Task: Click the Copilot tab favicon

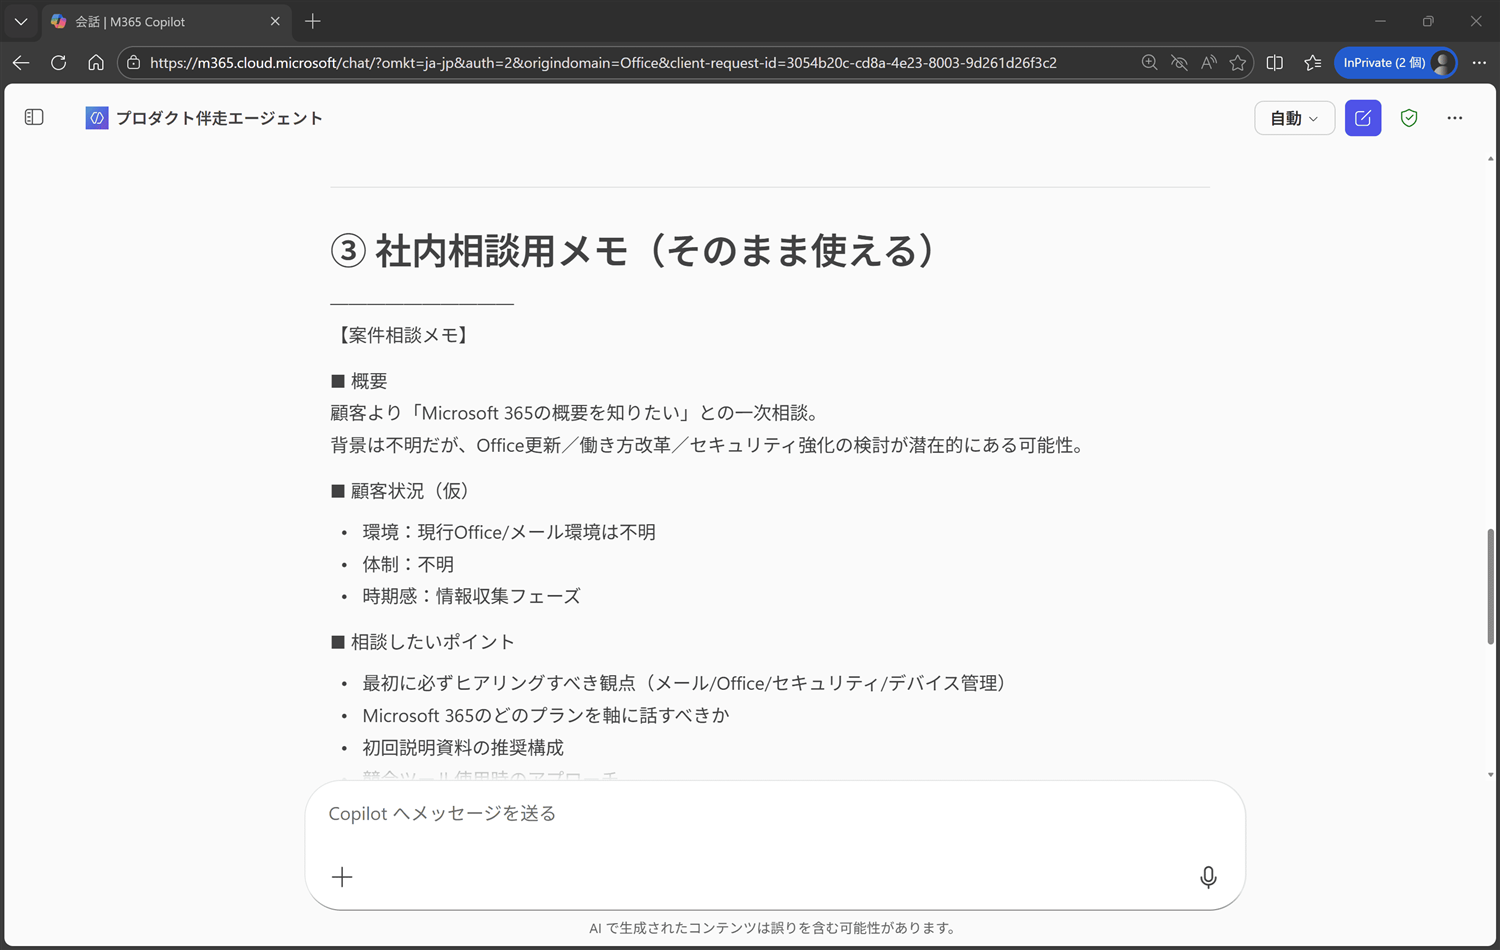Action: 59,21
